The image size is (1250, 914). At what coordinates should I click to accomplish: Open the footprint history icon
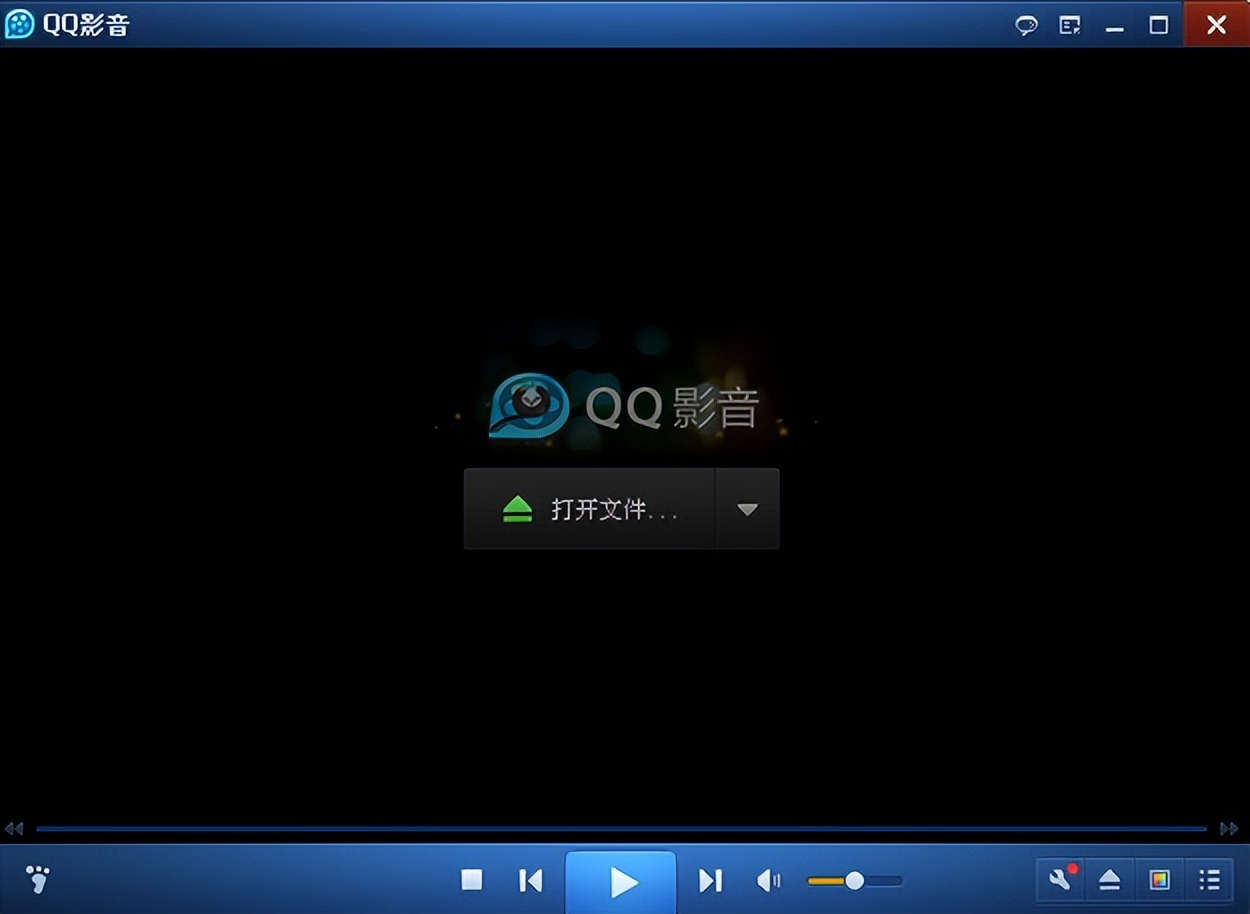click(x=38, y=880)
